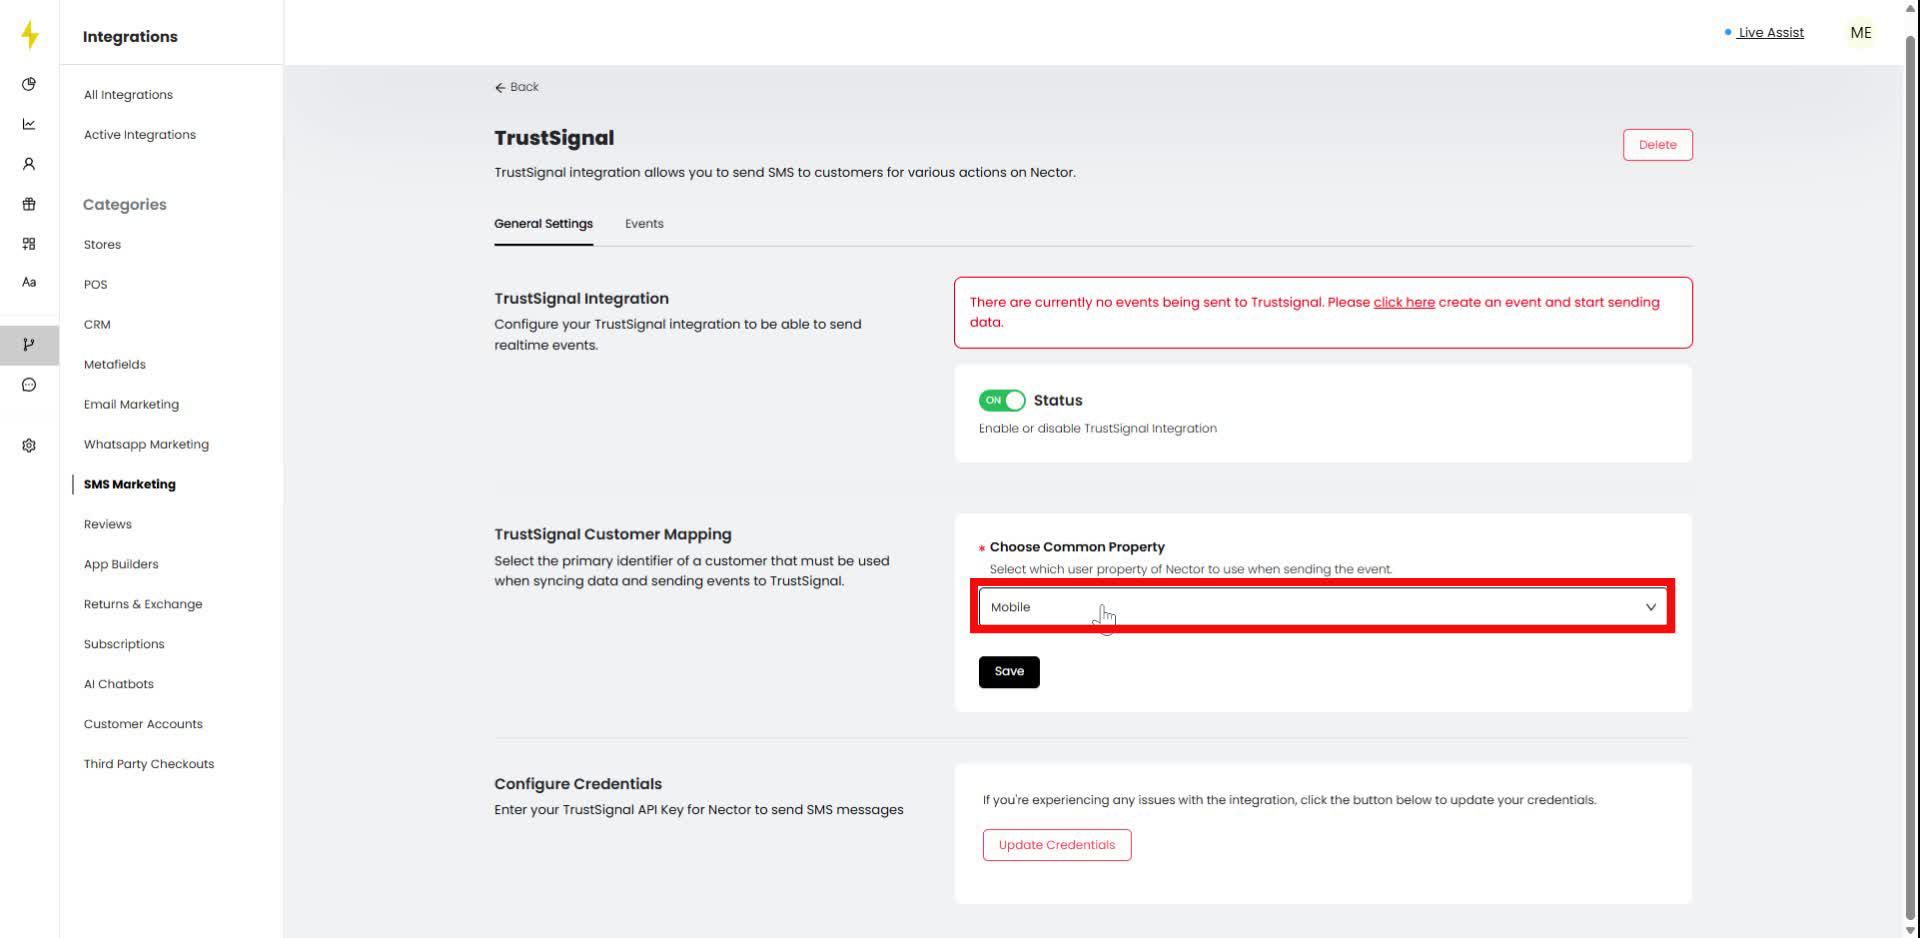Viewport: 1920px width, 938px height.
Task: Open the chat bubble icon in sidebar
Action: (29, 385)
